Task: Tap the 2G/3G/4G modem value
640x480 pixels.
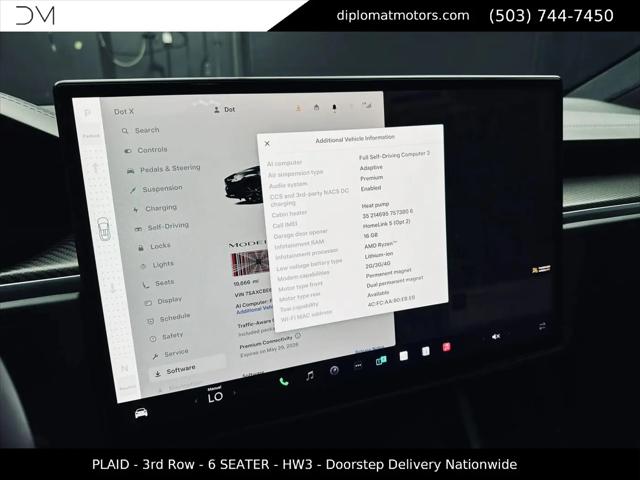Action: click(x=378, y=265)
